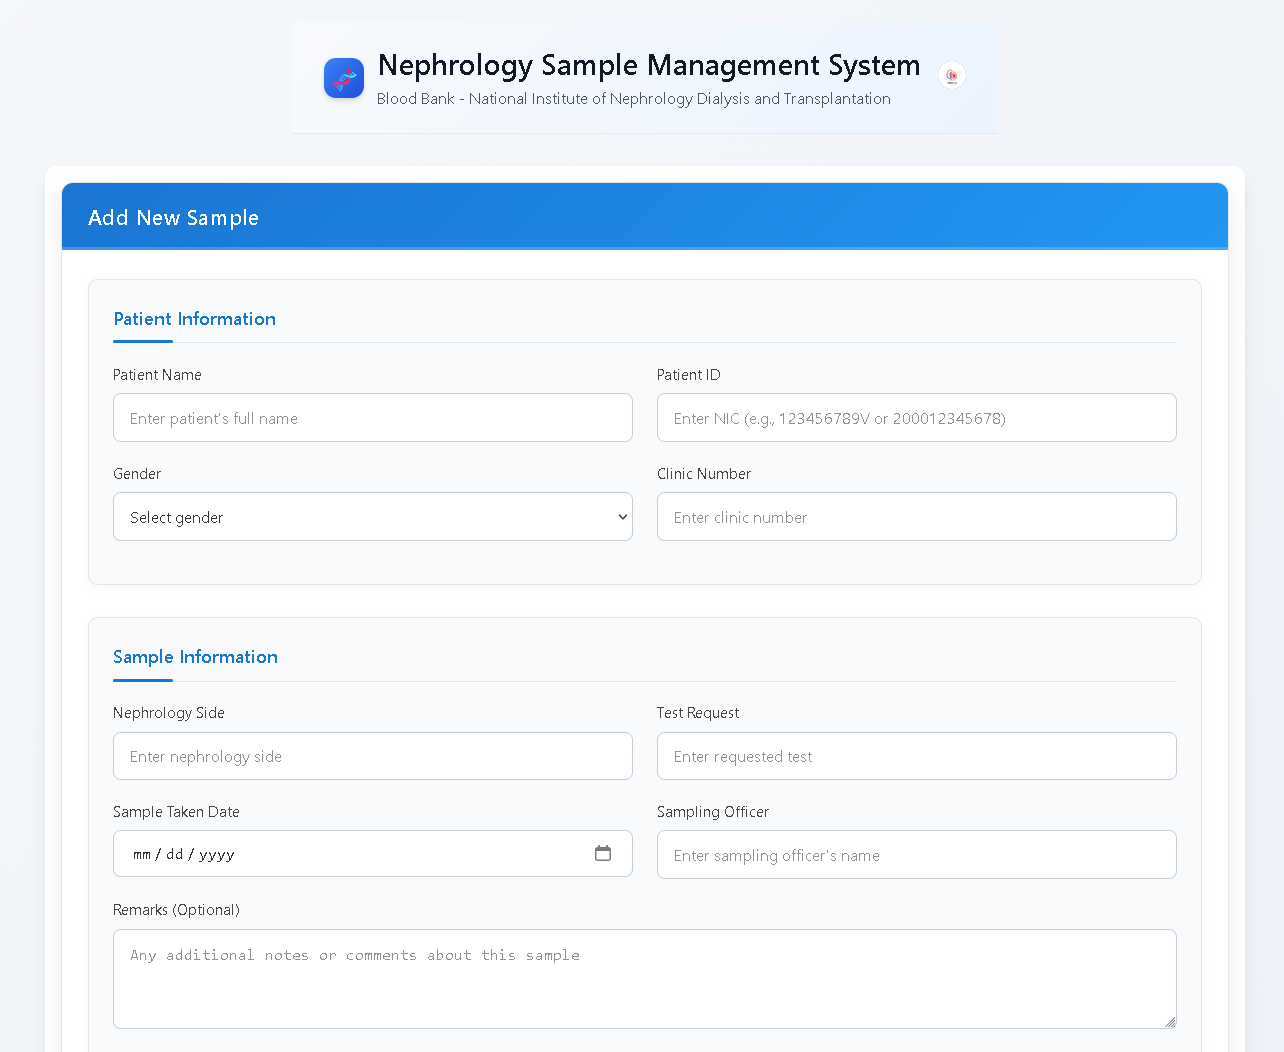The height and width of the screenshot is (1052, 1284).
Task: Click the Sampling Officer label
Action: [713, 812]
